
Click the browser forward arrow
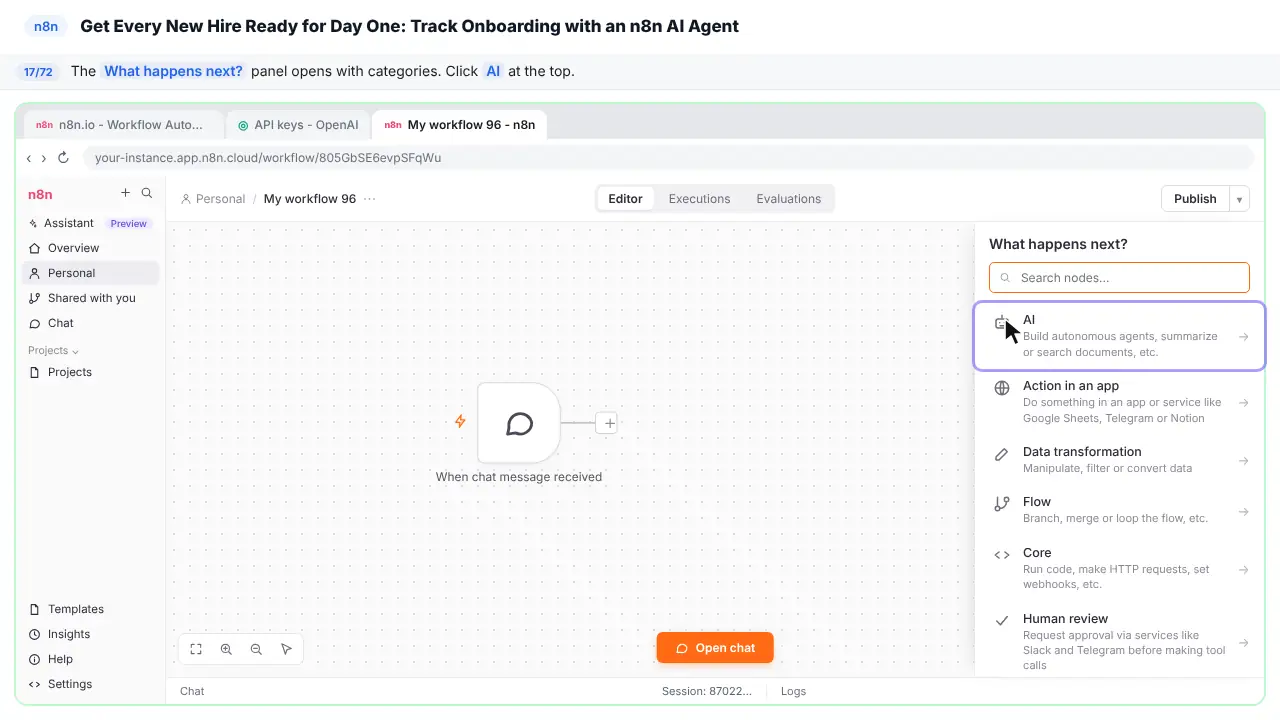[x=42, y=158]
